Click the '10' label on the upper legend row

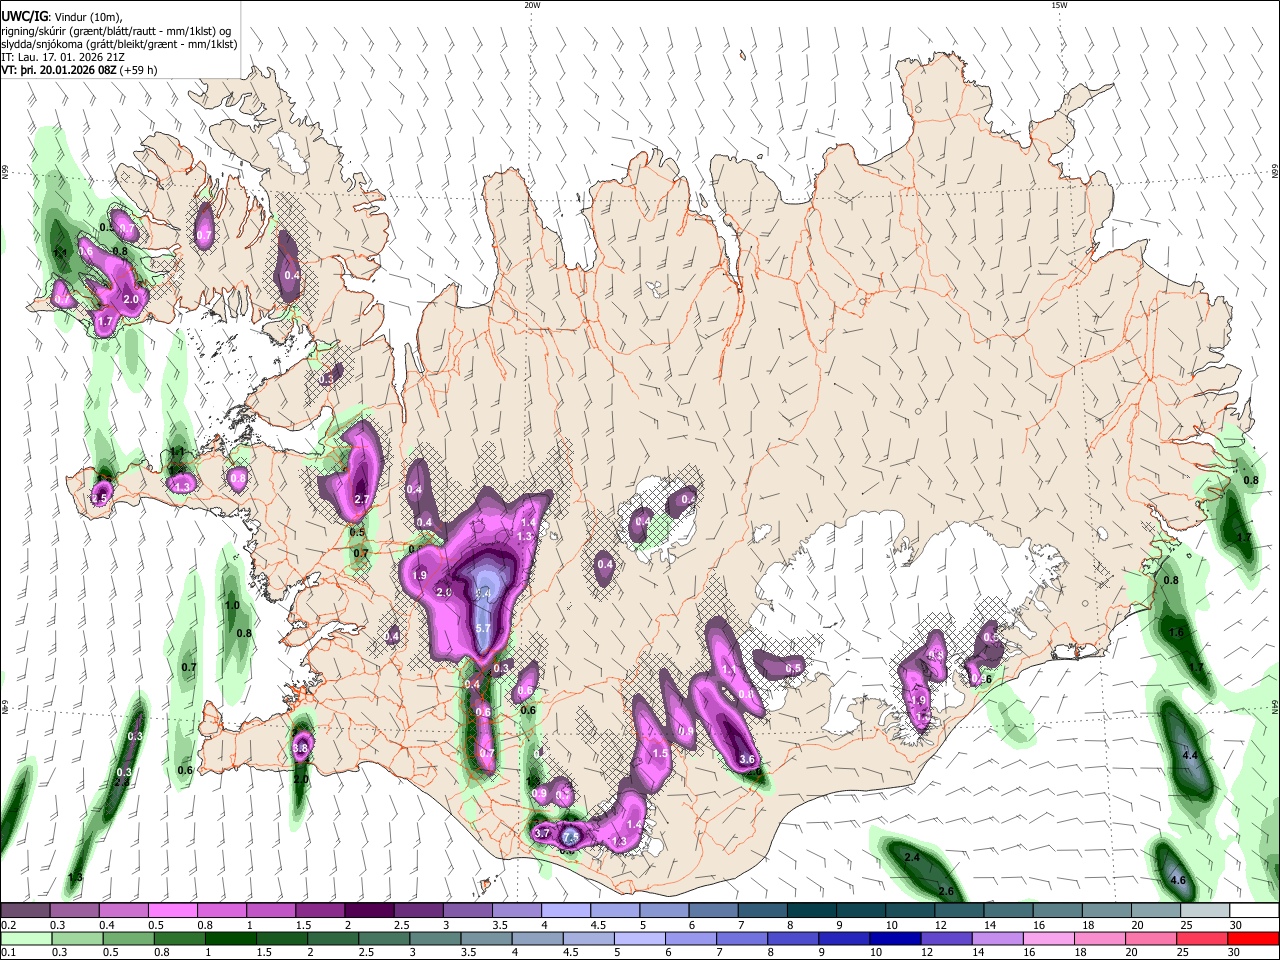pyautogui.click(x=890, y=925)
